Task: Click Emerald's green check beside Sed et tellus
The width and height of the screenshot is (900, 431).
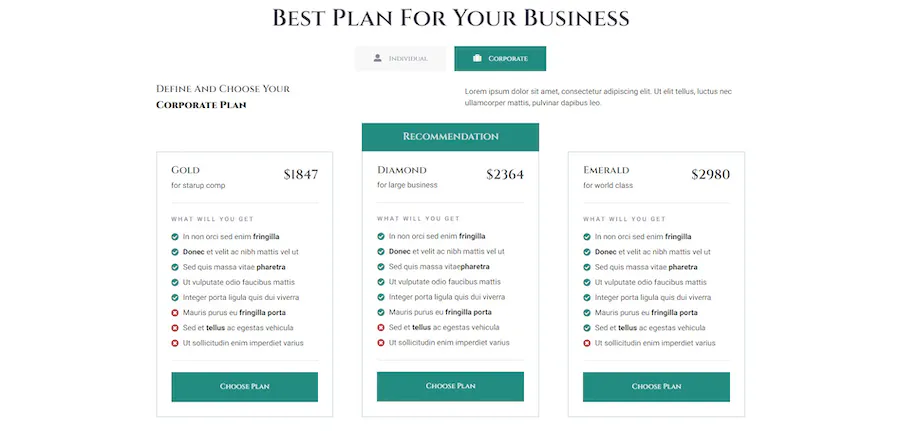Action: coord(587,328)
